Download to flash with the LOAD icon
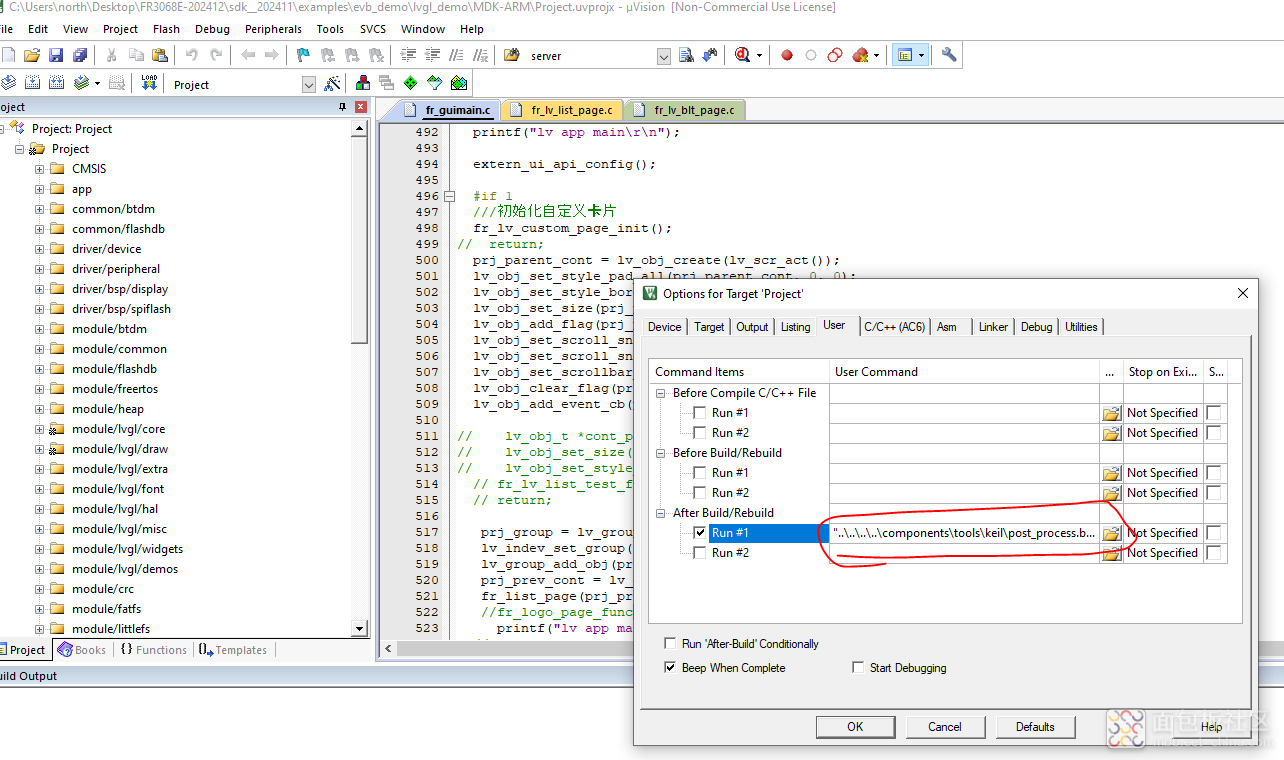 (x=149, y=83)
